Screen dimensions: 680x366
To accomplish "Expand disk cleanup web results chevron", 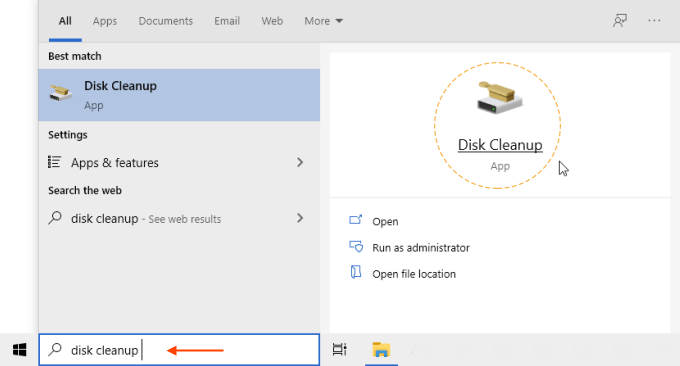I will tap(300, 218).
